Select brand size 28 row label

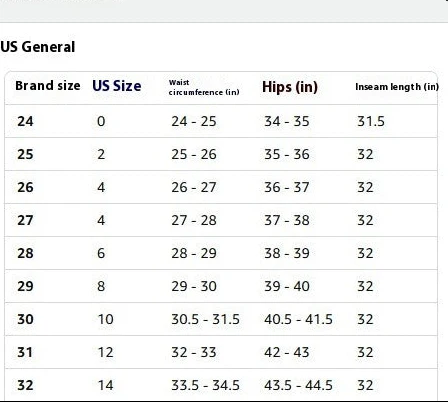tap(25, 253)
